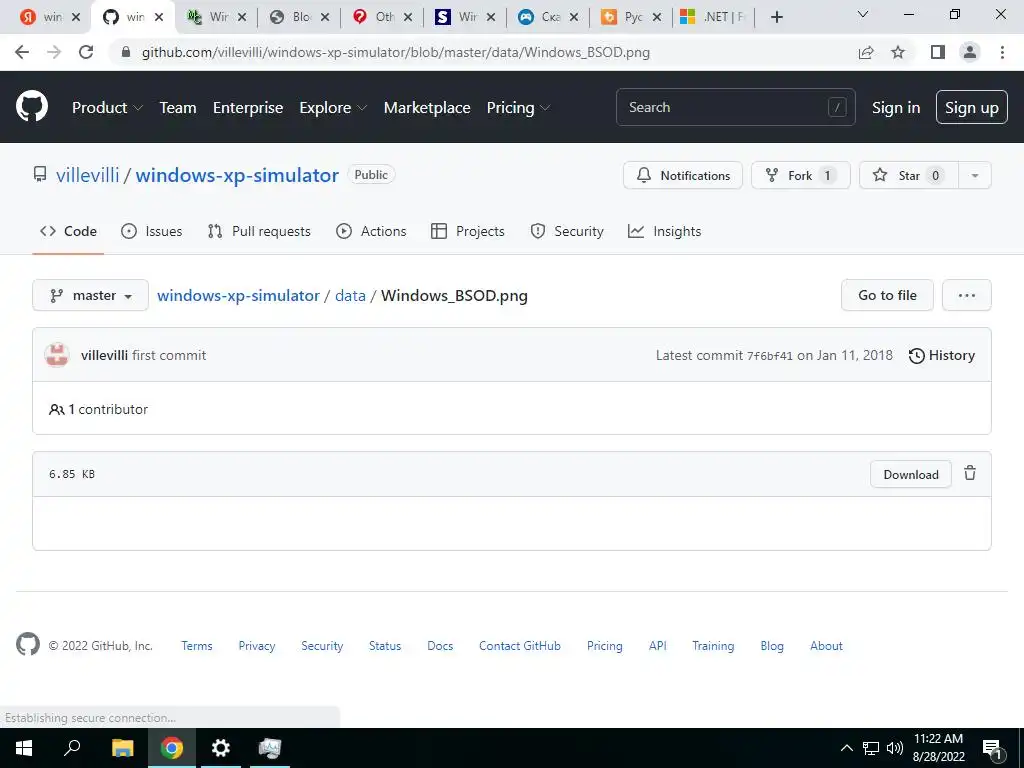Open the Windows Start menu
The width and height of the screenshot is (1024, 768).
(x=24, y=748)
